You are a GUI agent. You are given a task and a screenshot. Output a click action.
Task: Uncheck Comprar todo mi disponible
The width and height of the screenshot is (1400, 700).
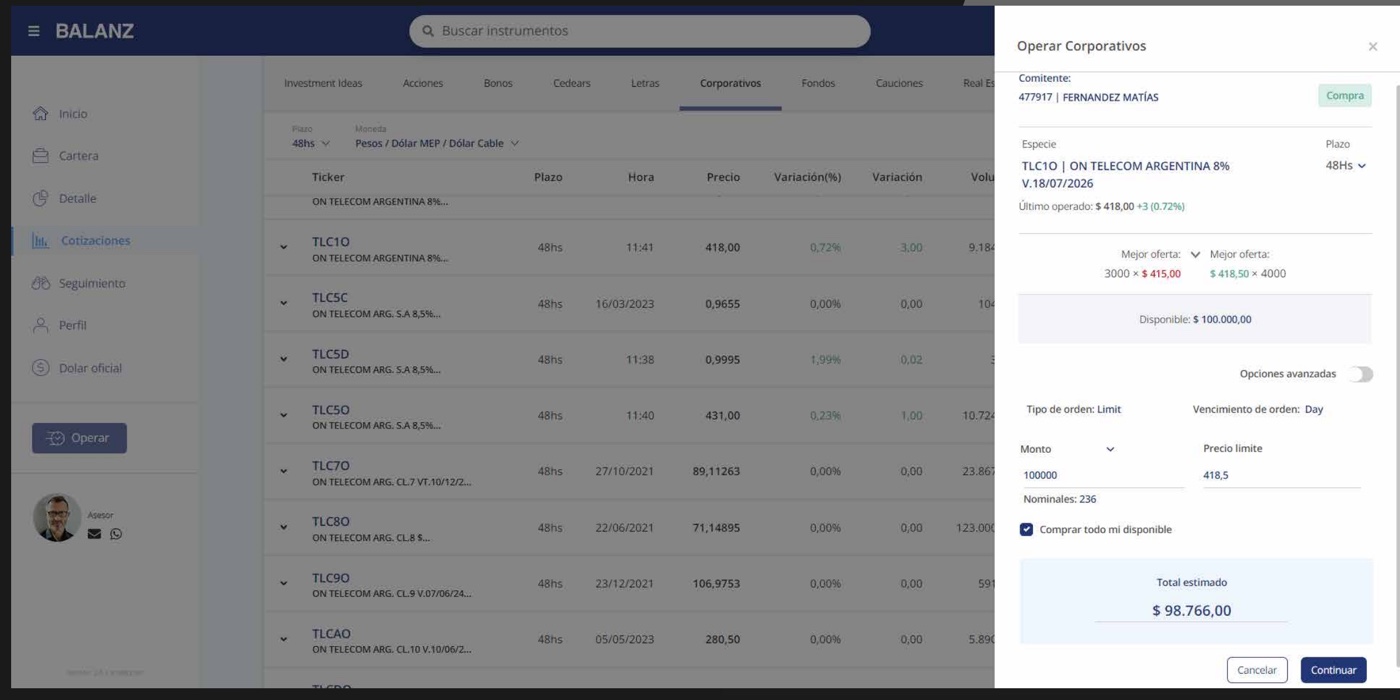(1026, 529)
